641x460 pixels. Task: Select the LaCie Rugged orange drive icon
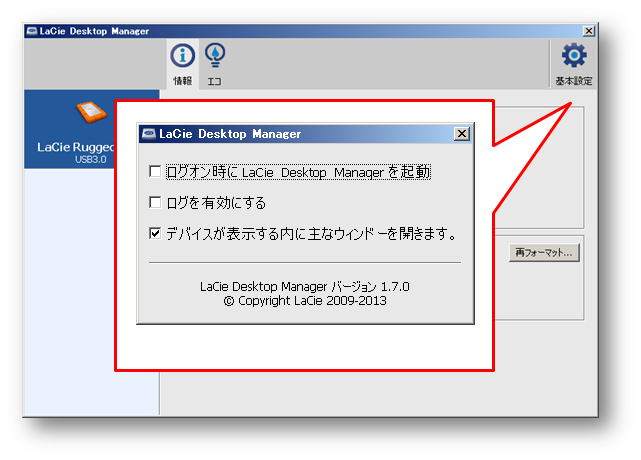pos(92,112)
